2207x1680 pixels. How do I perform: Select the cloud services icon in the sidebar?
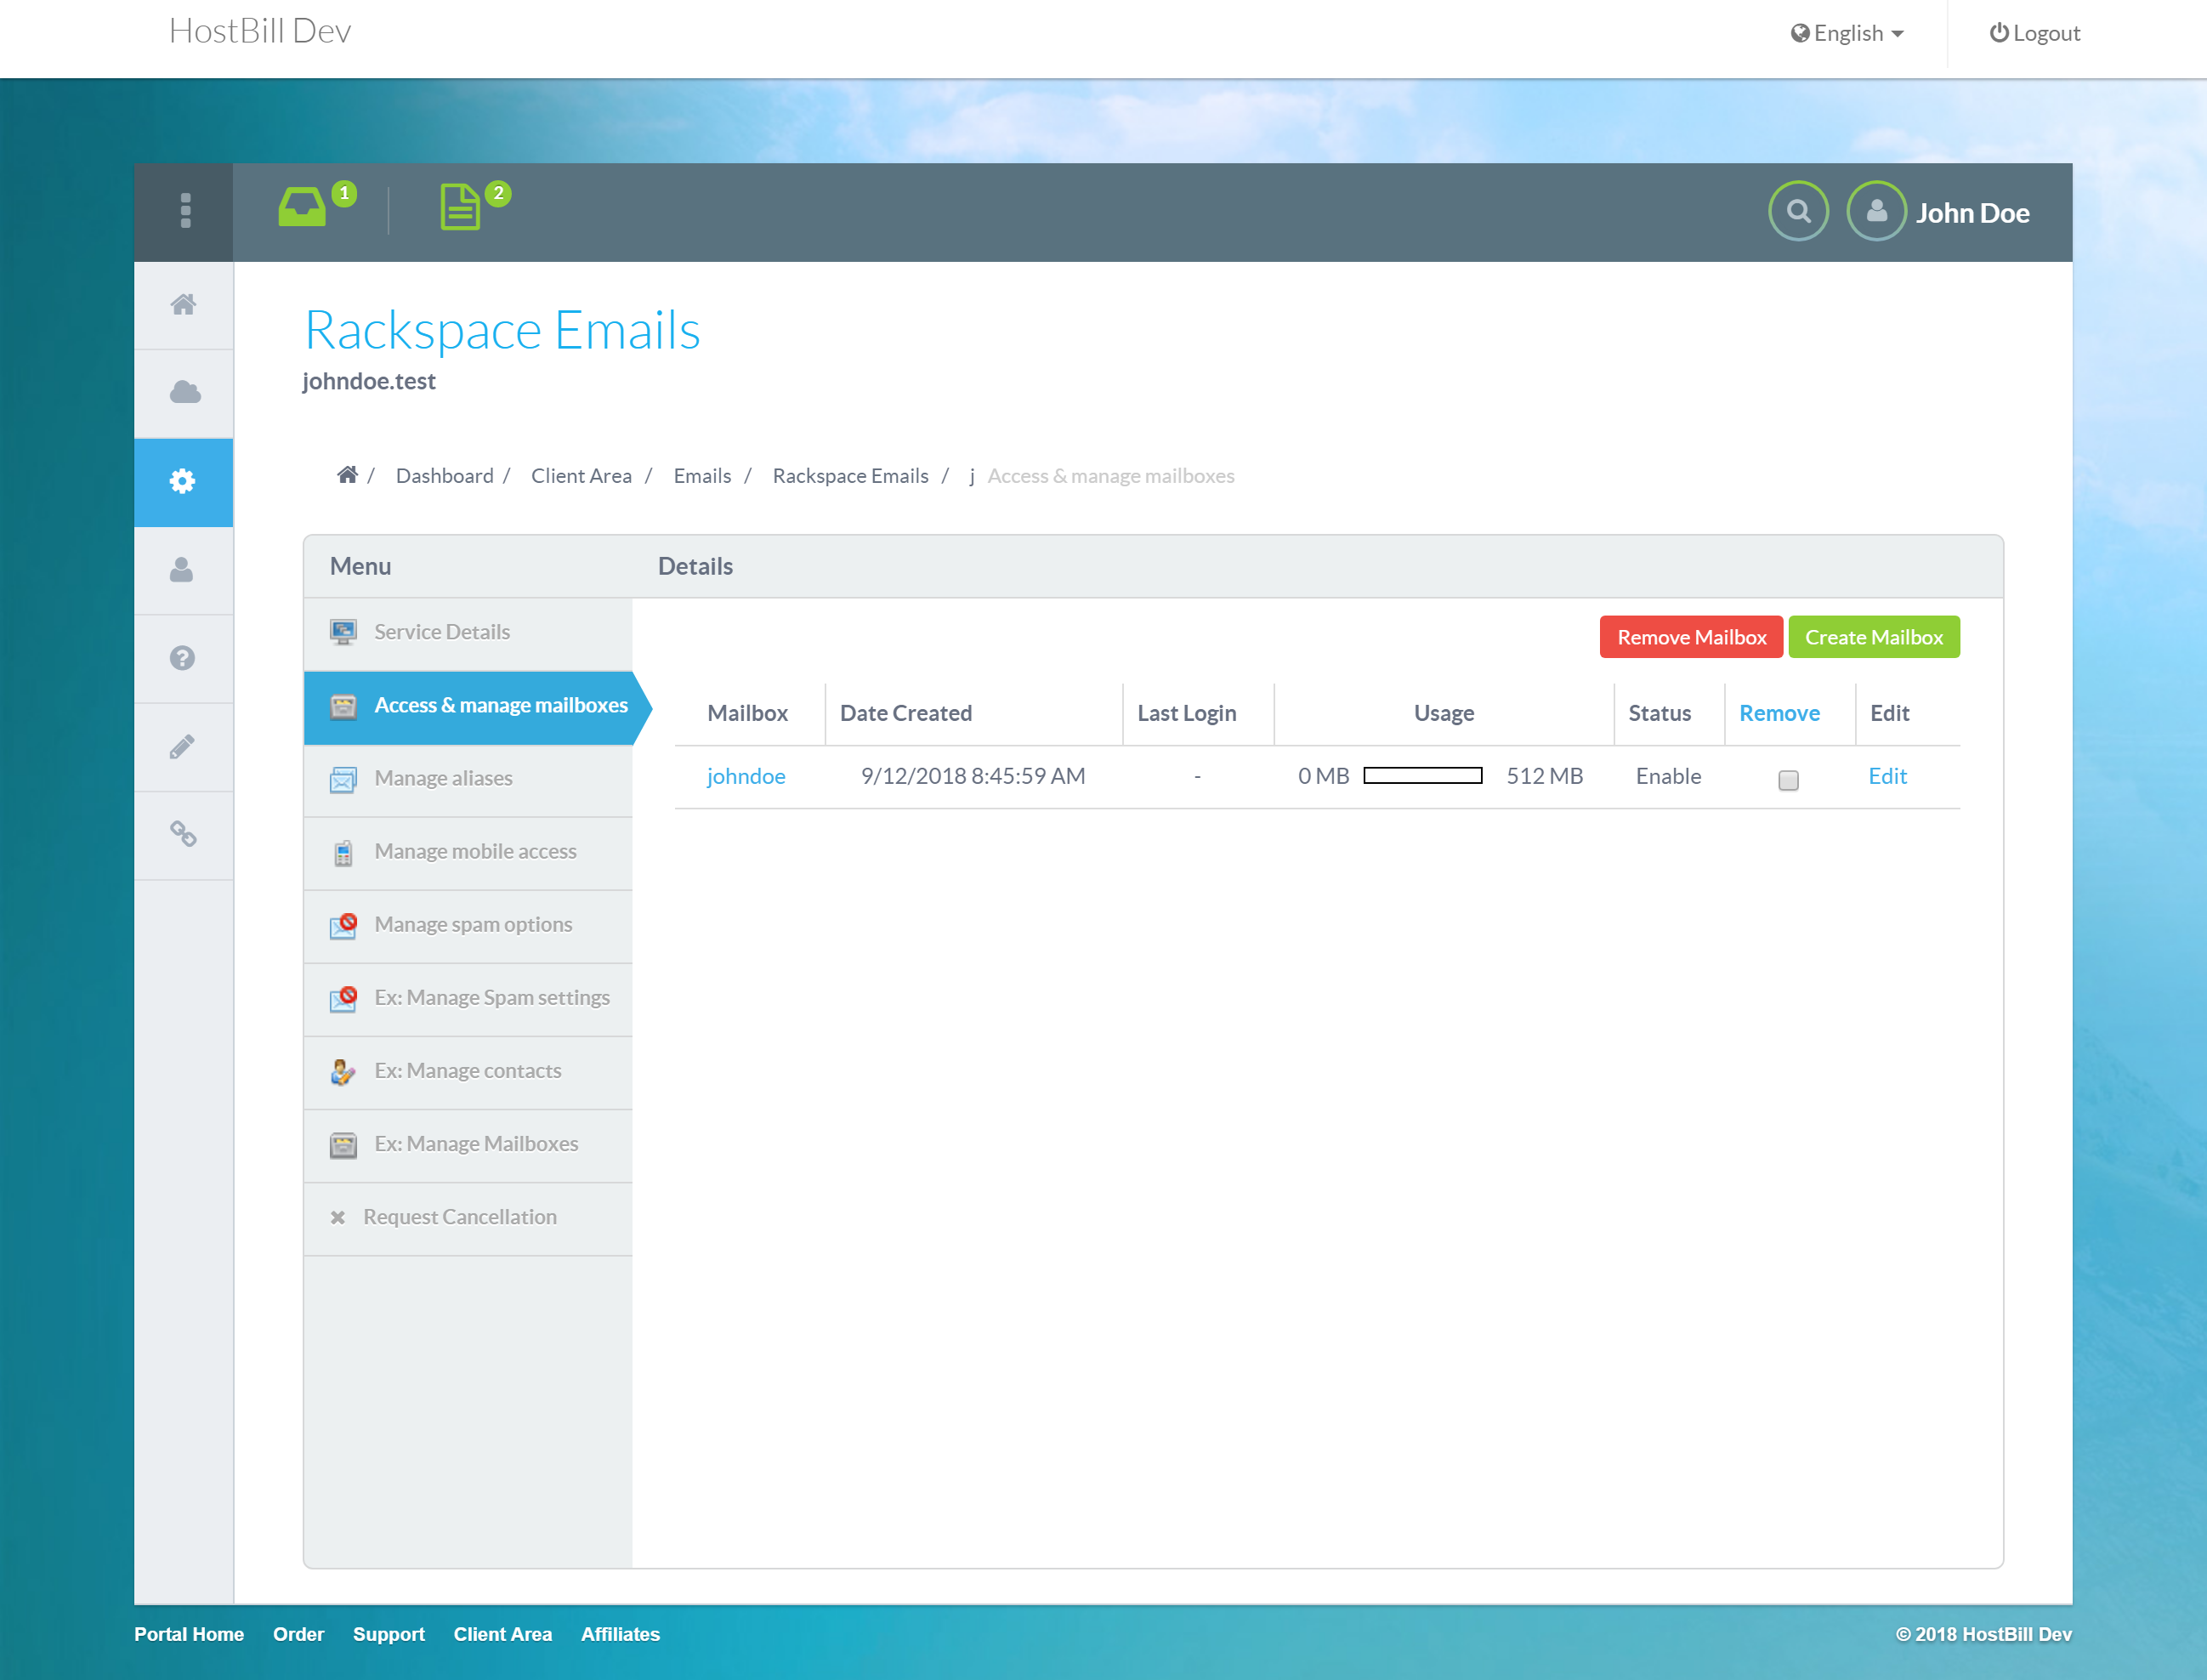183,393
